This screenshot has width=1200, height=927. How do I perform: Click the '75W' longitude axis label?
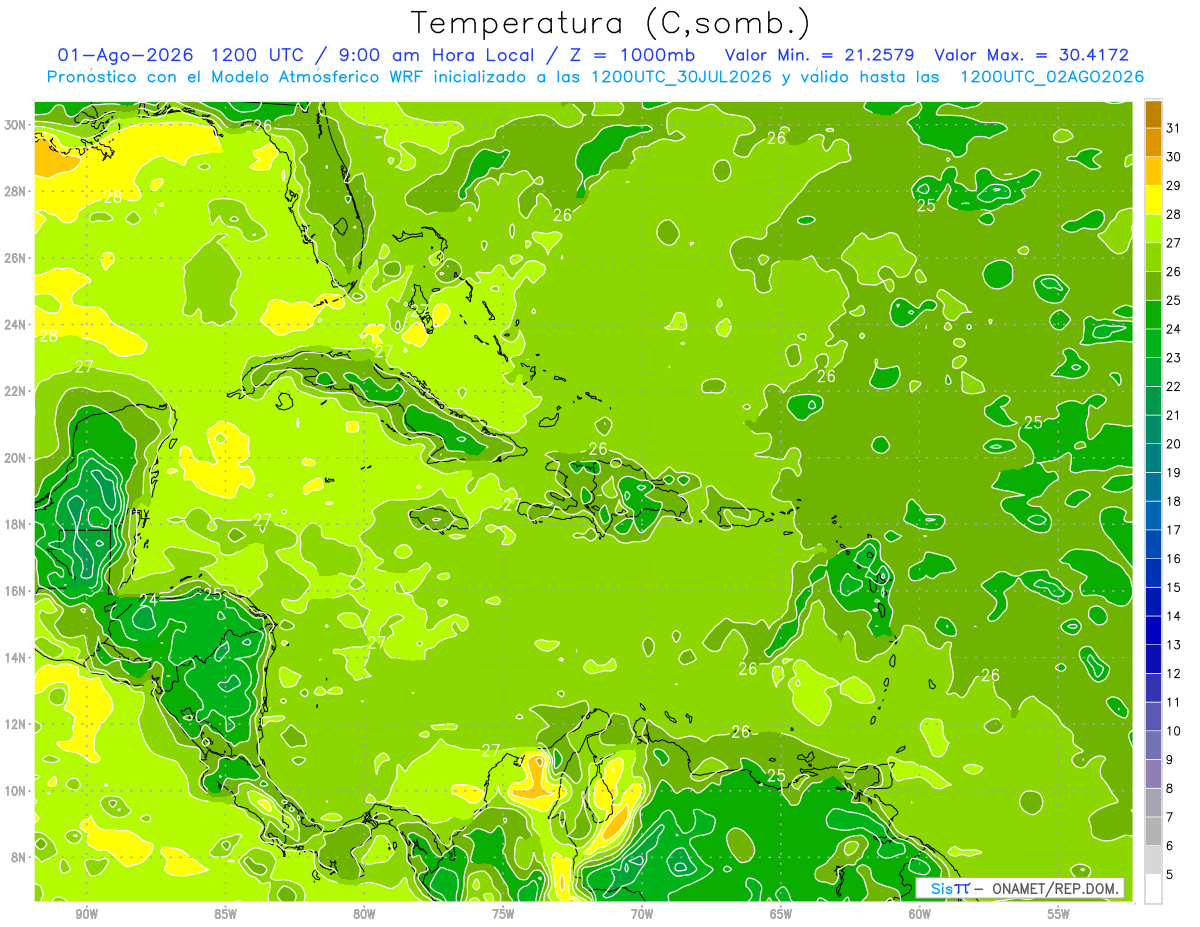(x=503, y=914)
